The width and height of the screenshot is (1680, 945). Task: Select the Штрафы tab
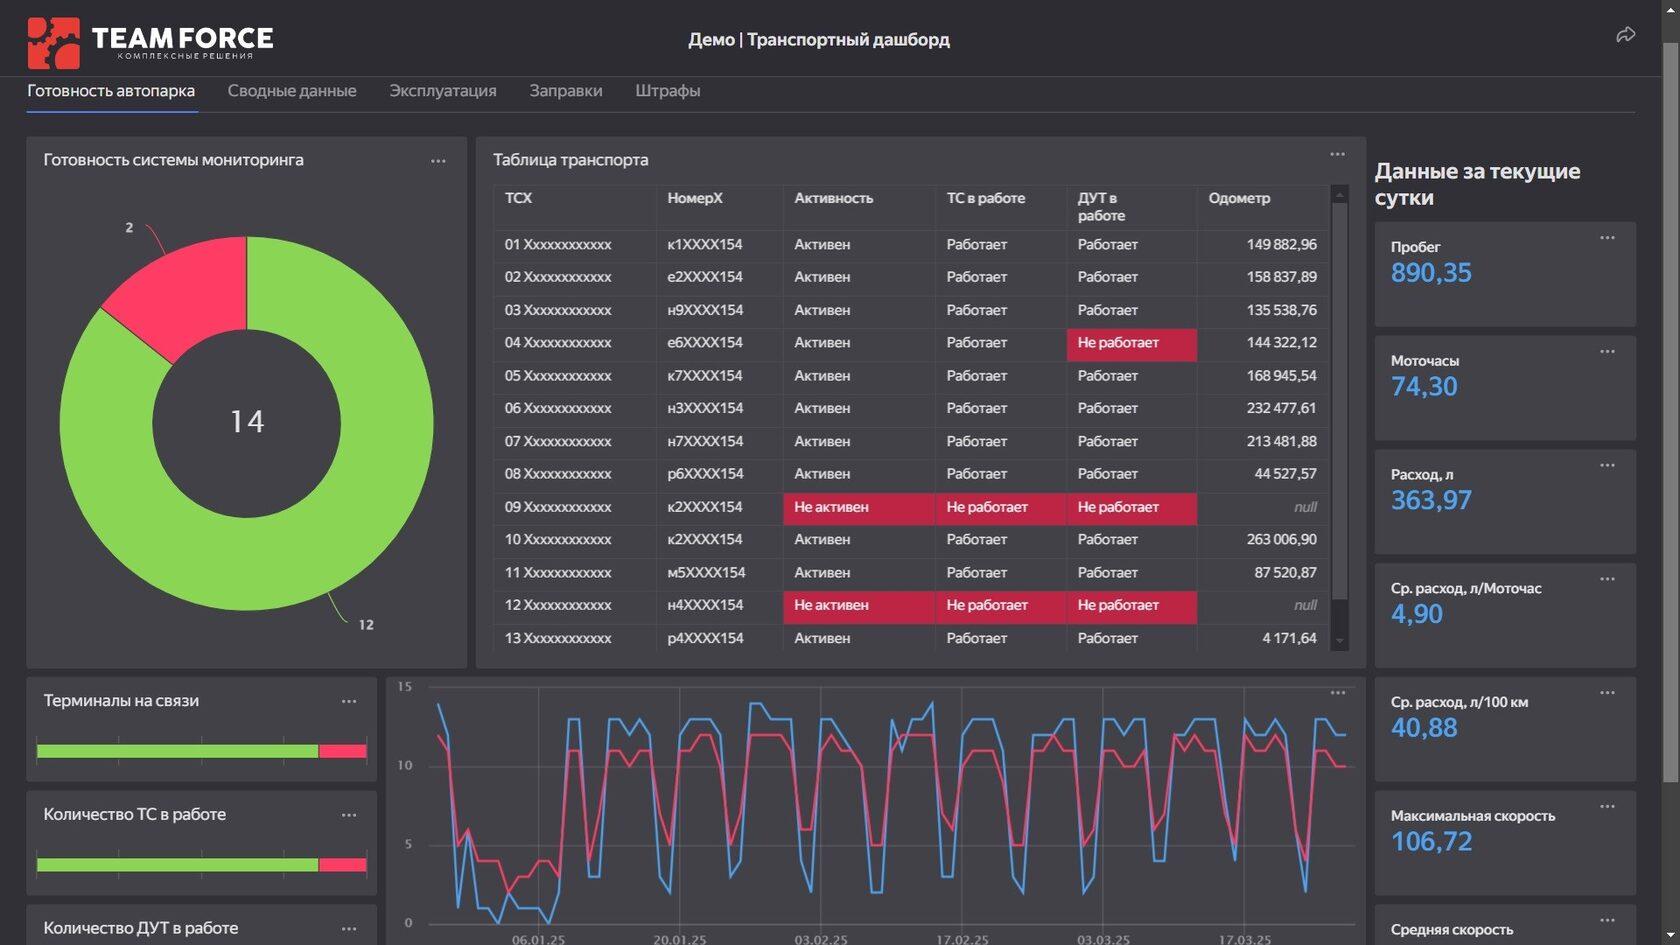pyautogui.click(x=667, y=91)
